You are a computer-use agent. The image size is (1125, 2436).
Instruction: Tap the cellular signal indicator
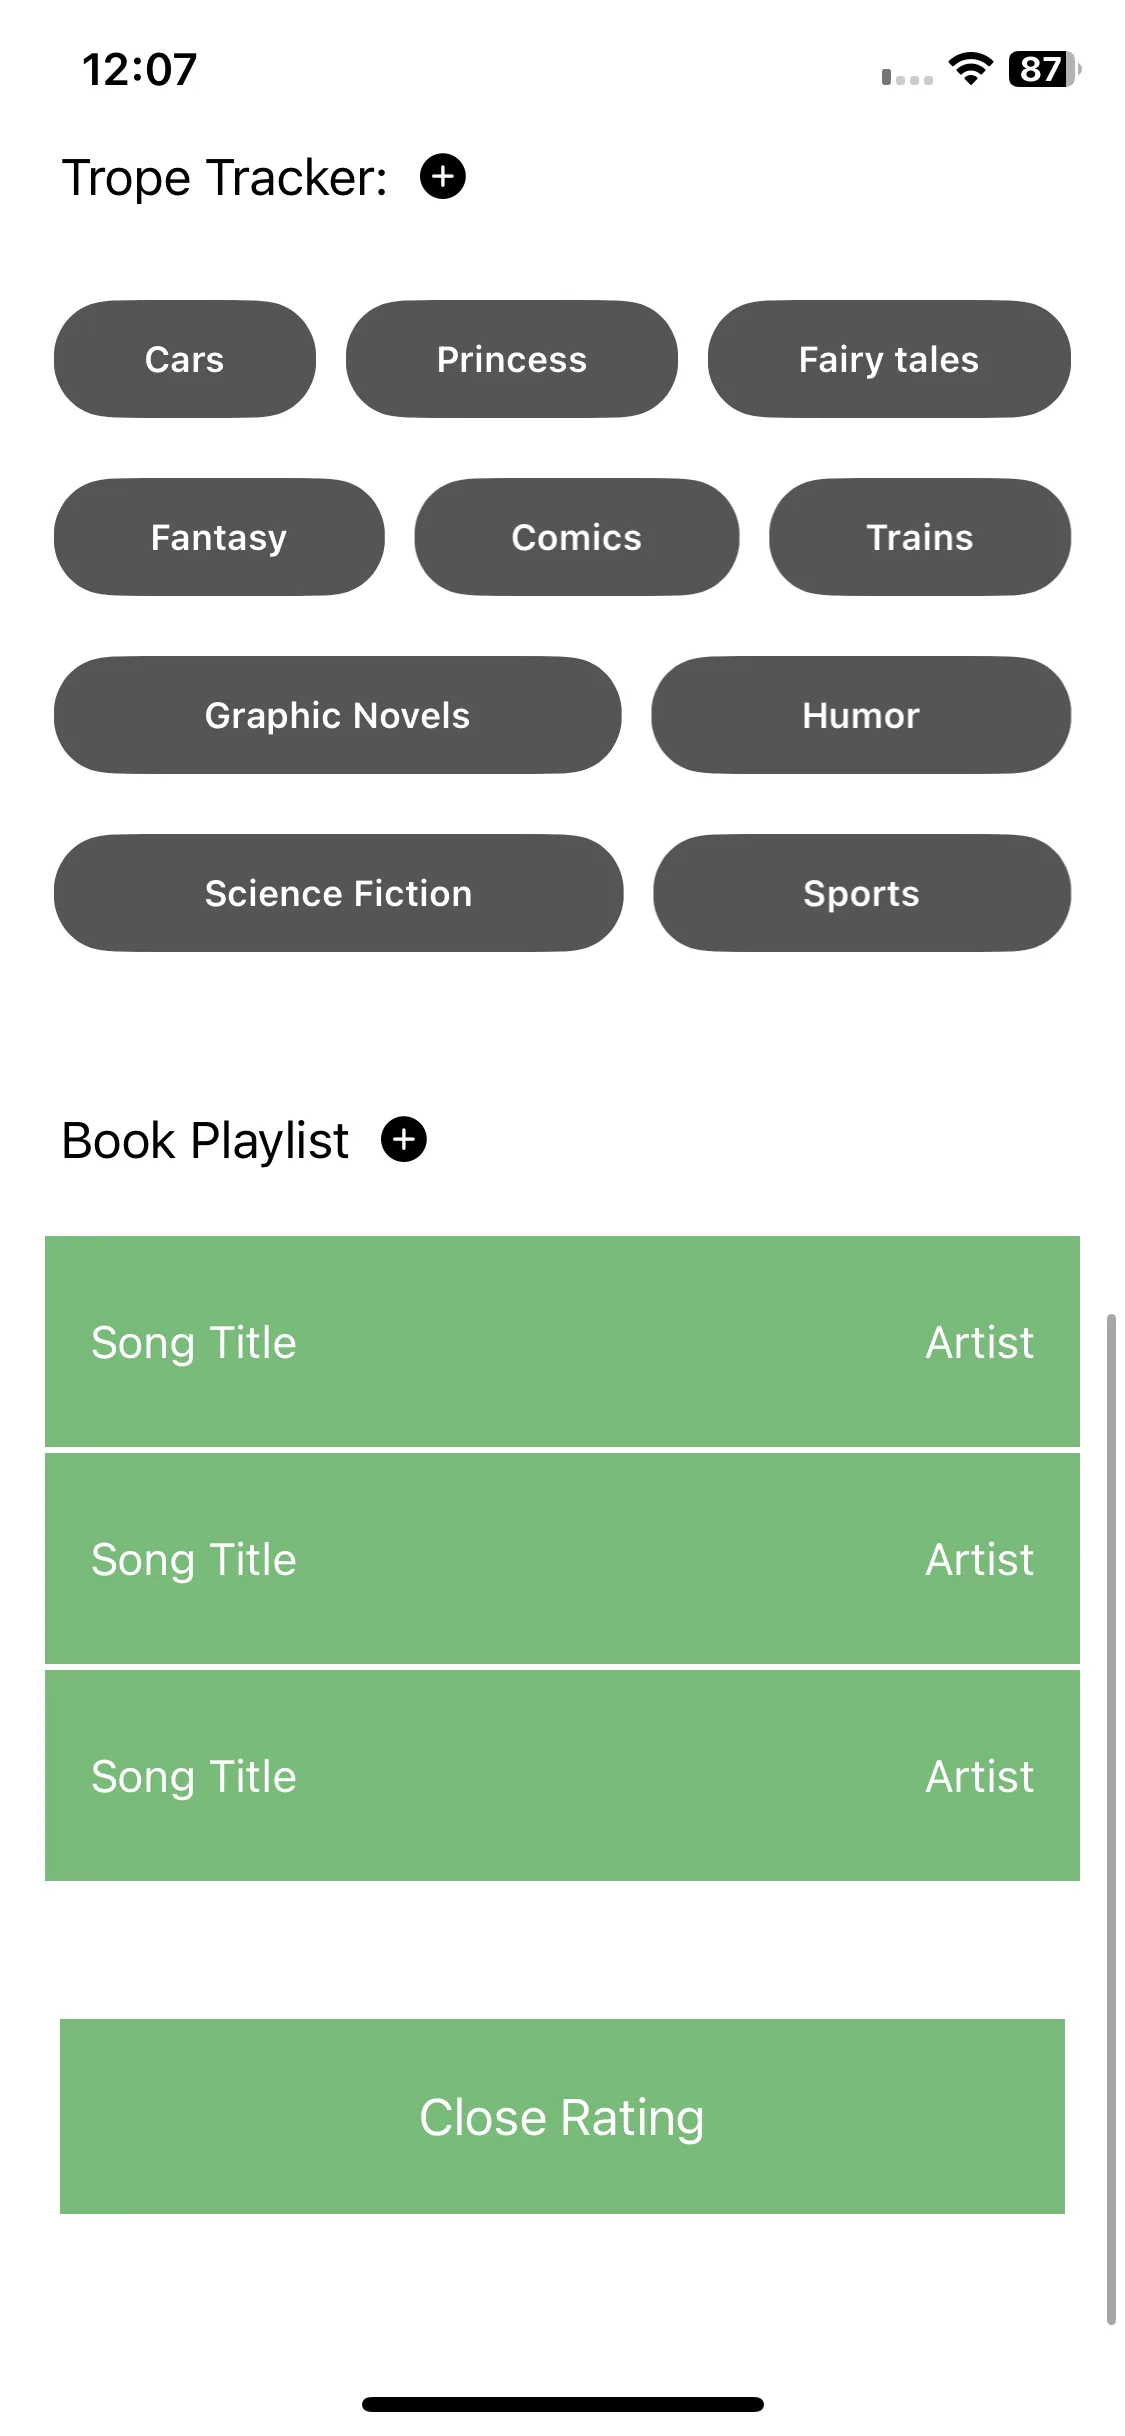coord(907,77)
